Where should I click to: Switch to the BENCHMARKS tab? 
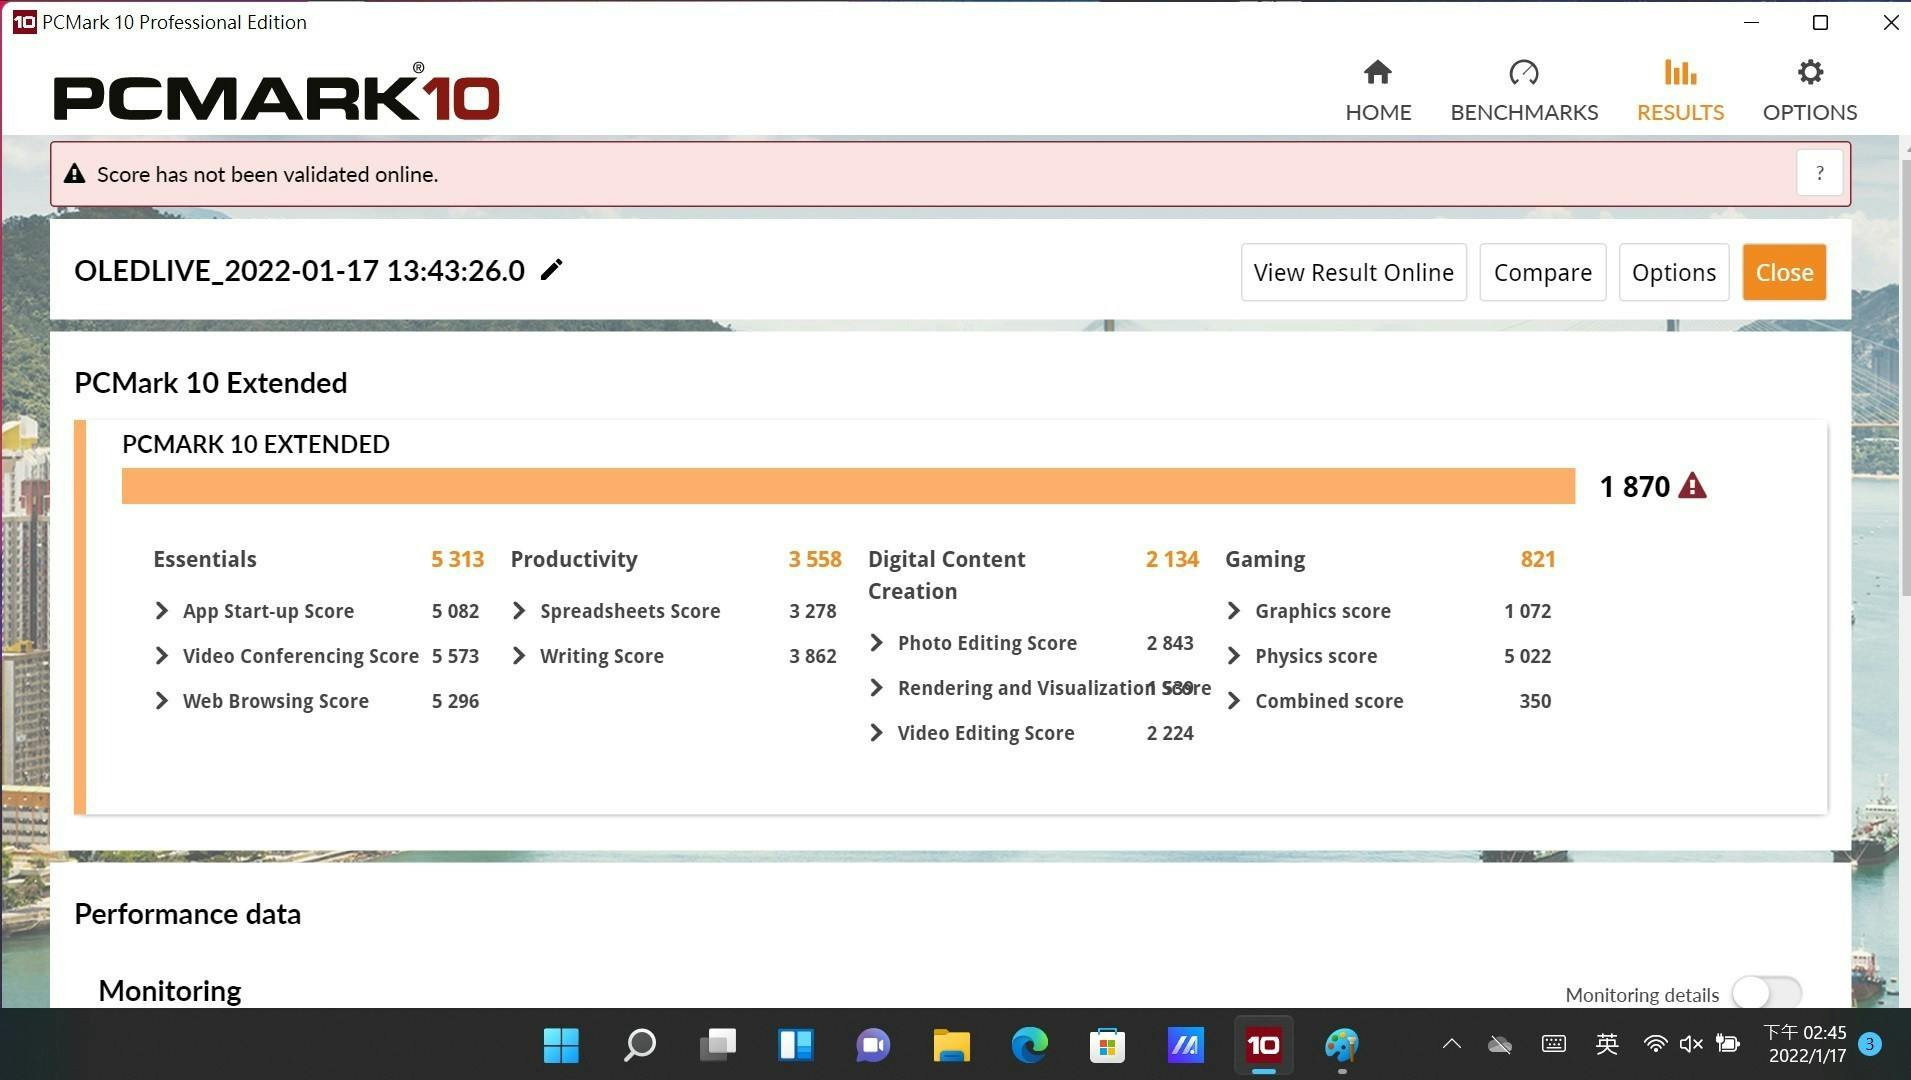click(x=1524, y=91)
